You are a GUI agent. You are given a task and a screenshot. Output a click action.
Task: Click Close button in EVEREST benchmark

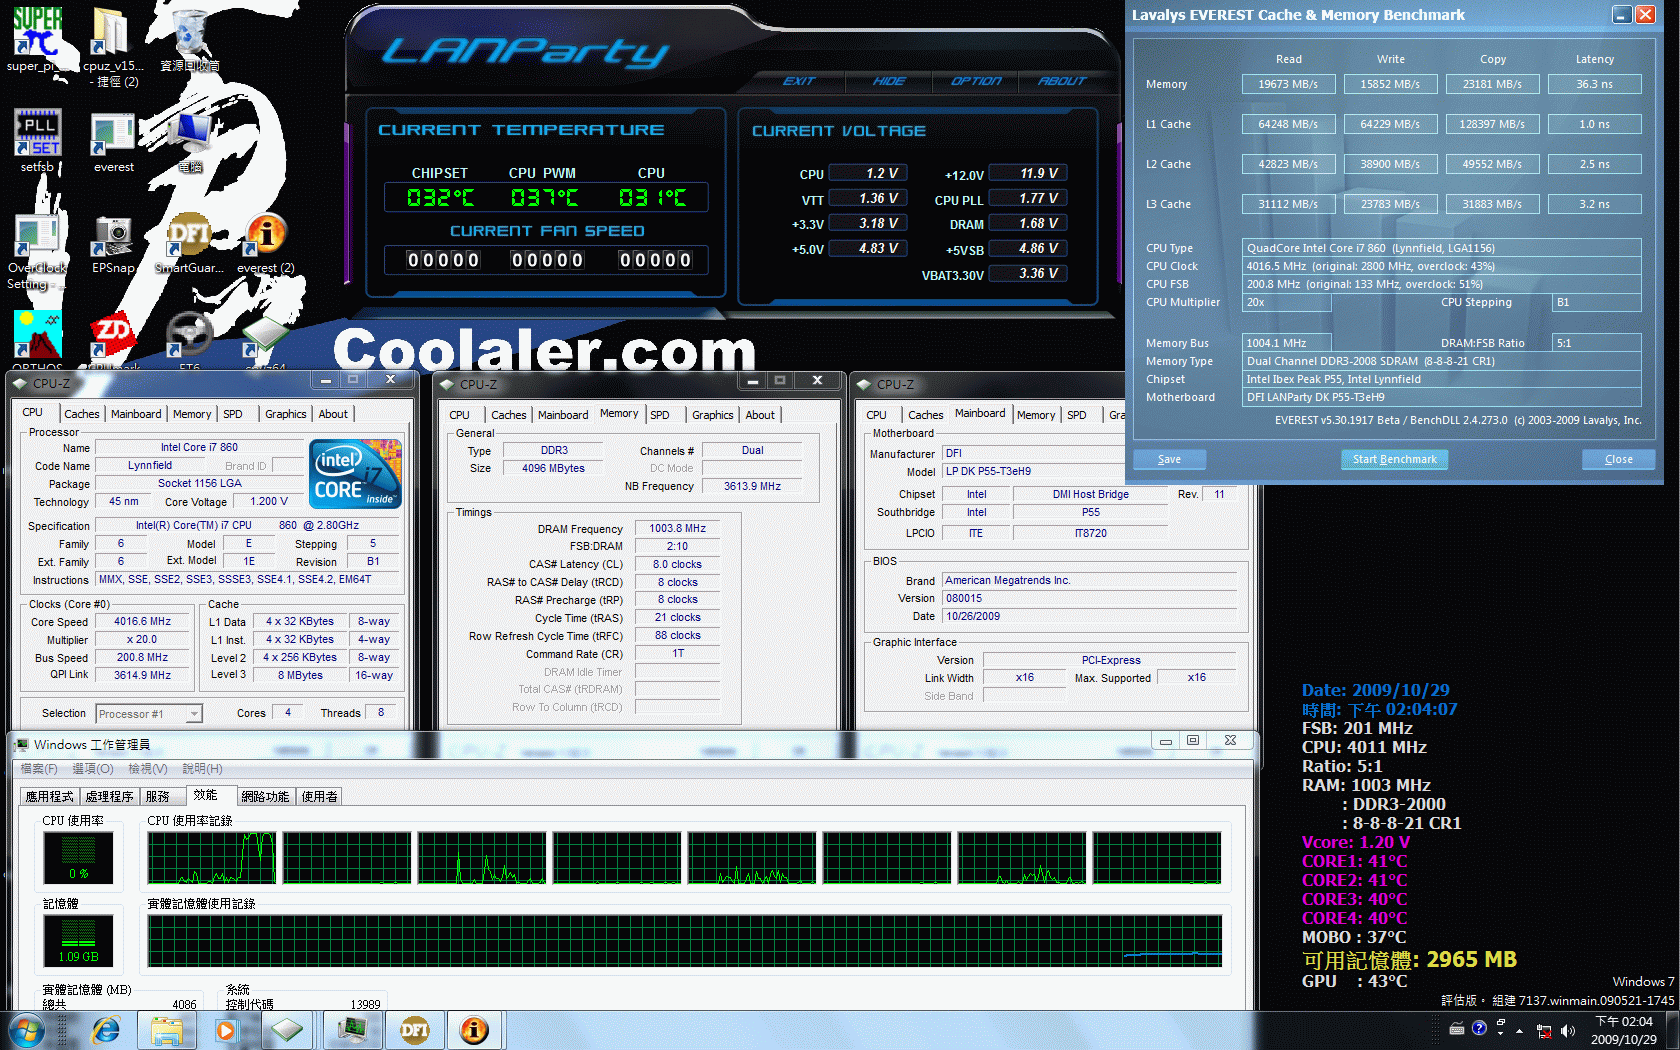(1618, 460)
